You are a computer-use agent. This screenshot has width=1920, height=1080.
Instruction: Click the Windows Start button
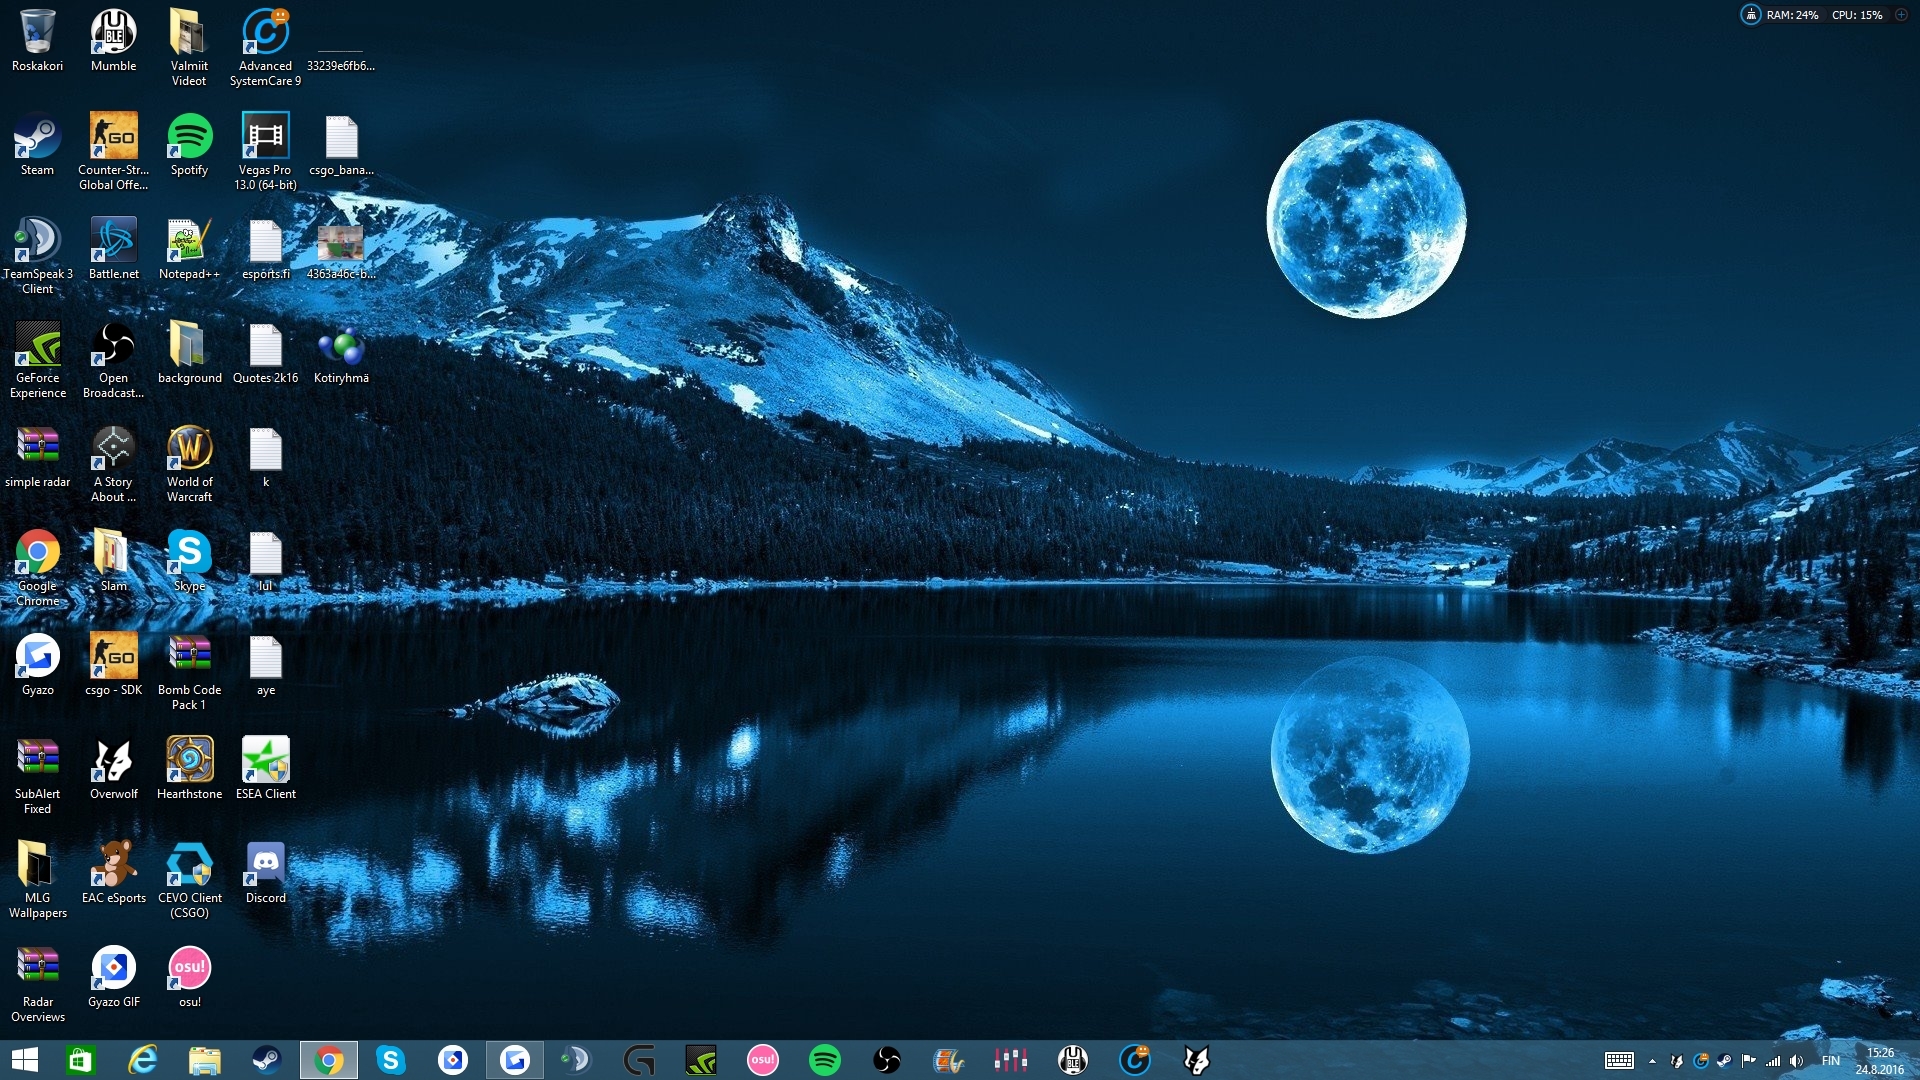click(x=24, y=1060)
